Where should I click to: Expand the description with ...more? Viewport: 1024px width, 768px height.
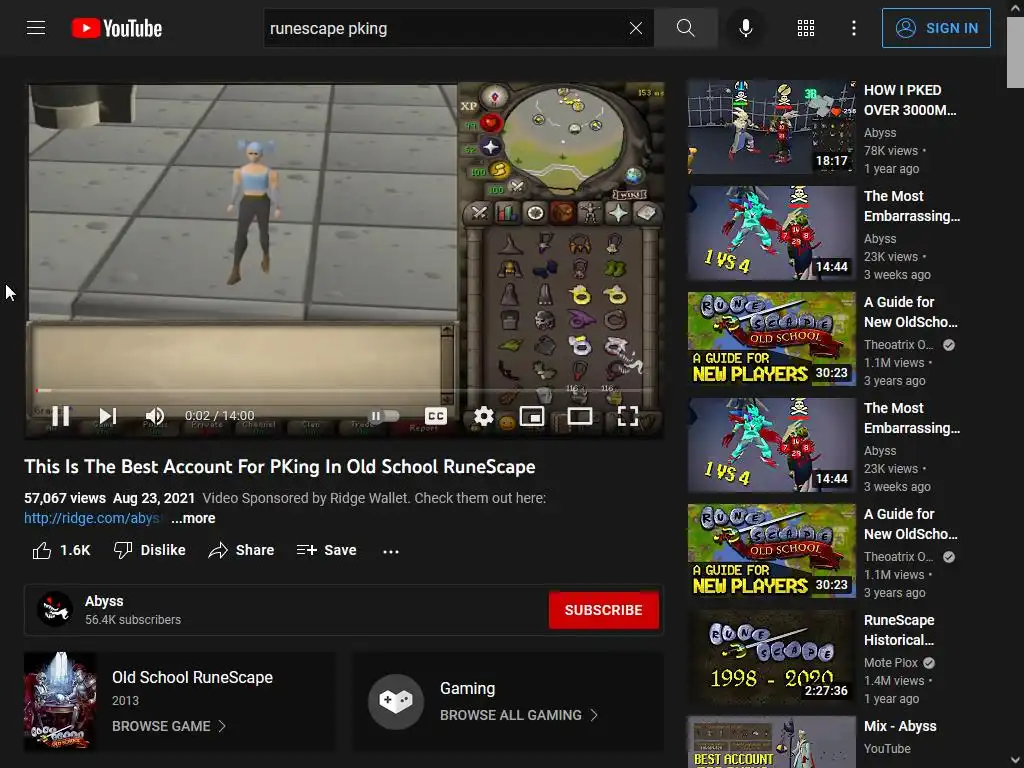pos(193,518)
